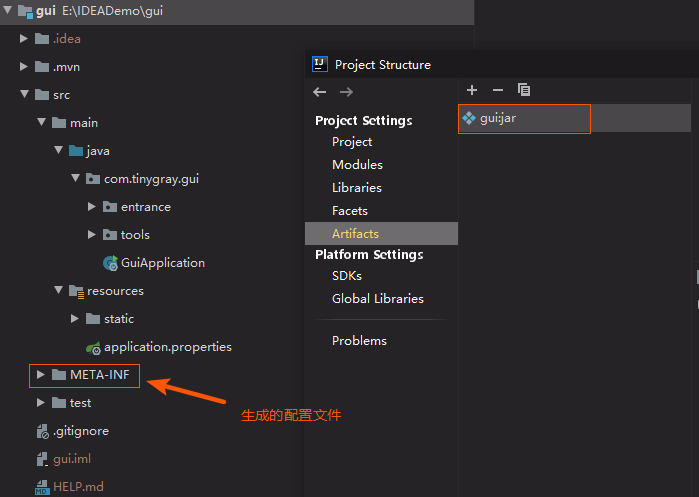Click the blue java source folder icon
This screenshot has width=699, height=497.
pyautogui.click(x=76, y=151)
